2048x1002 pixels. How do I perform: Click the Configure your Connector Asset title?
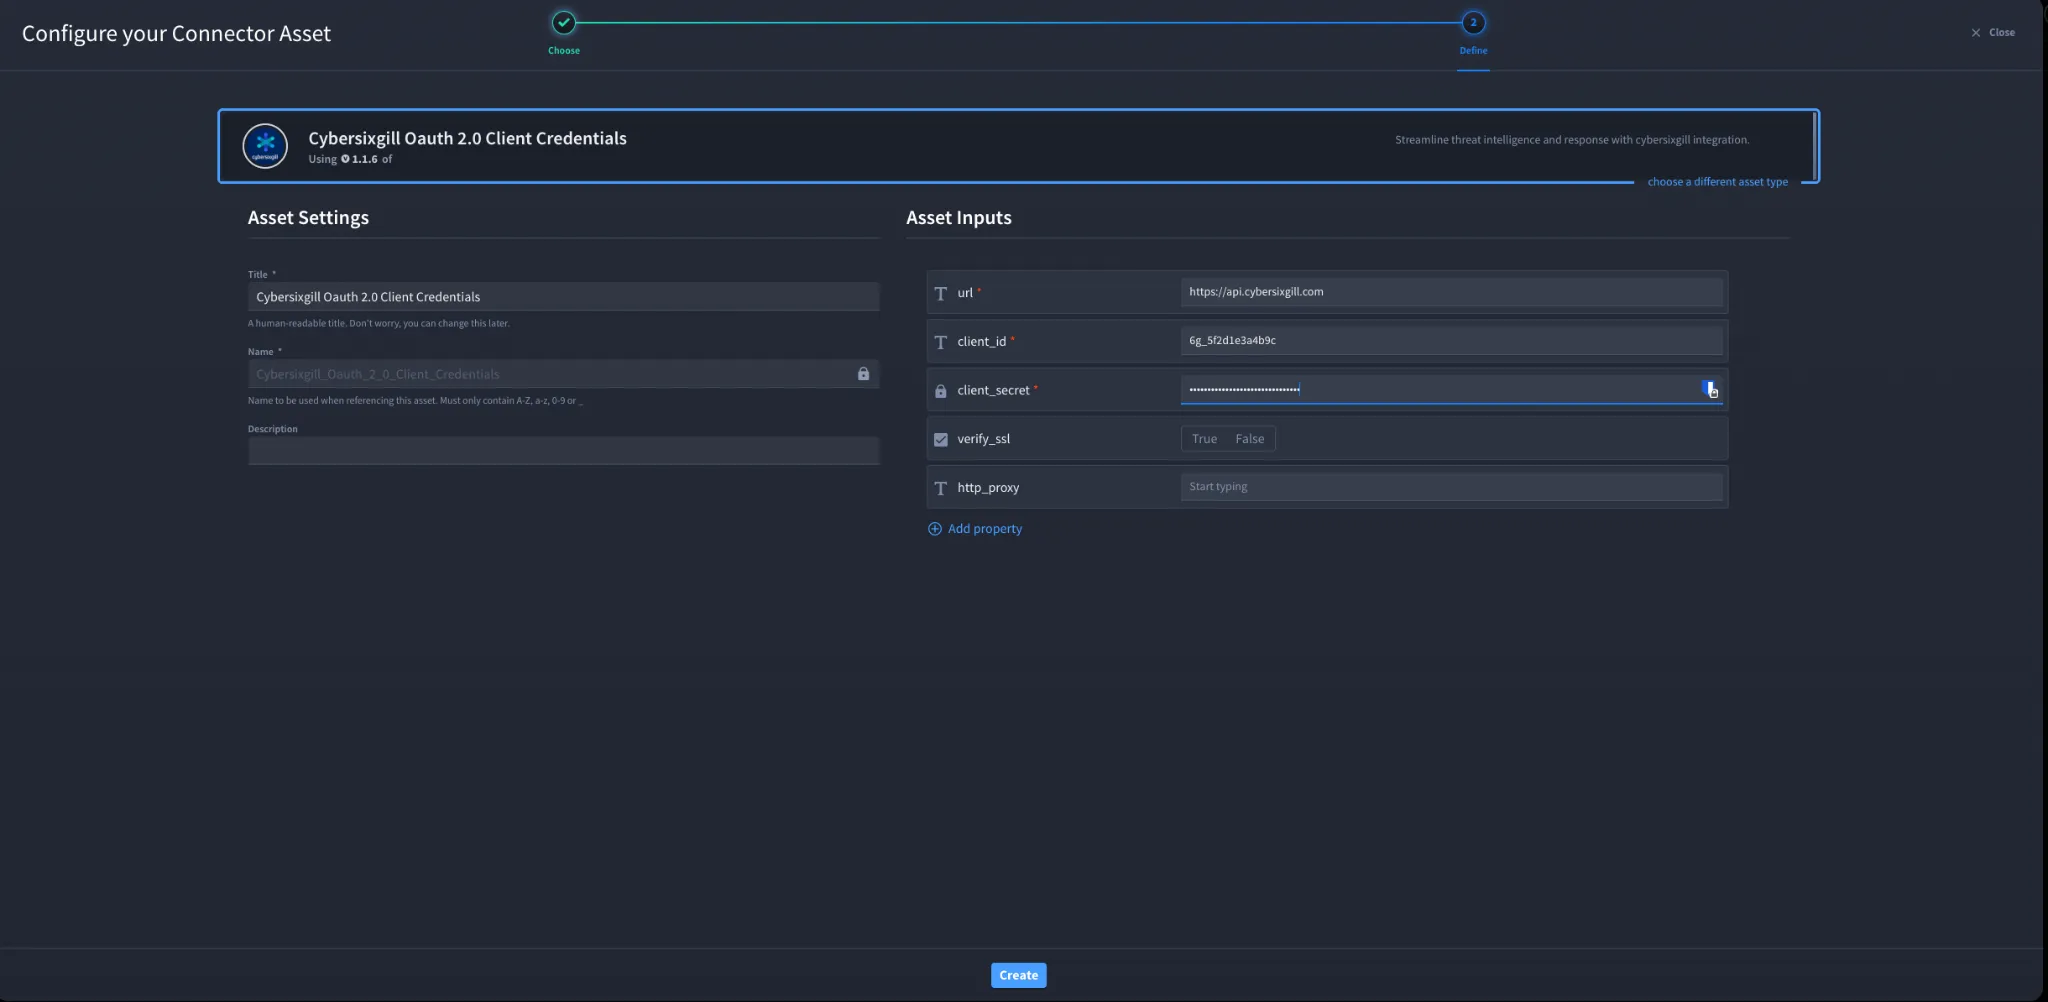coord(176,33)
